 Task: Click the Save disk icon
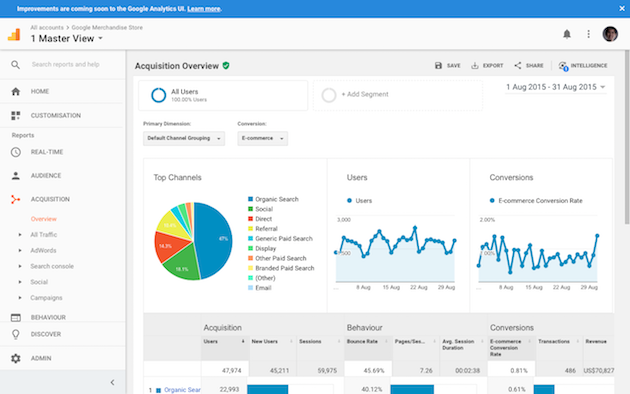[x=438, y=65]
